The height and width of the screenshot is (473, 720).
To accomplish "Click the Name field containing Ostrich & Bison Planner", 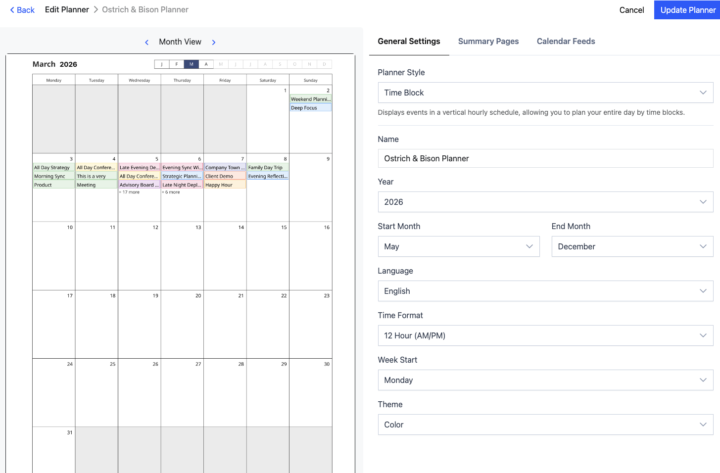I will (546, 158).
